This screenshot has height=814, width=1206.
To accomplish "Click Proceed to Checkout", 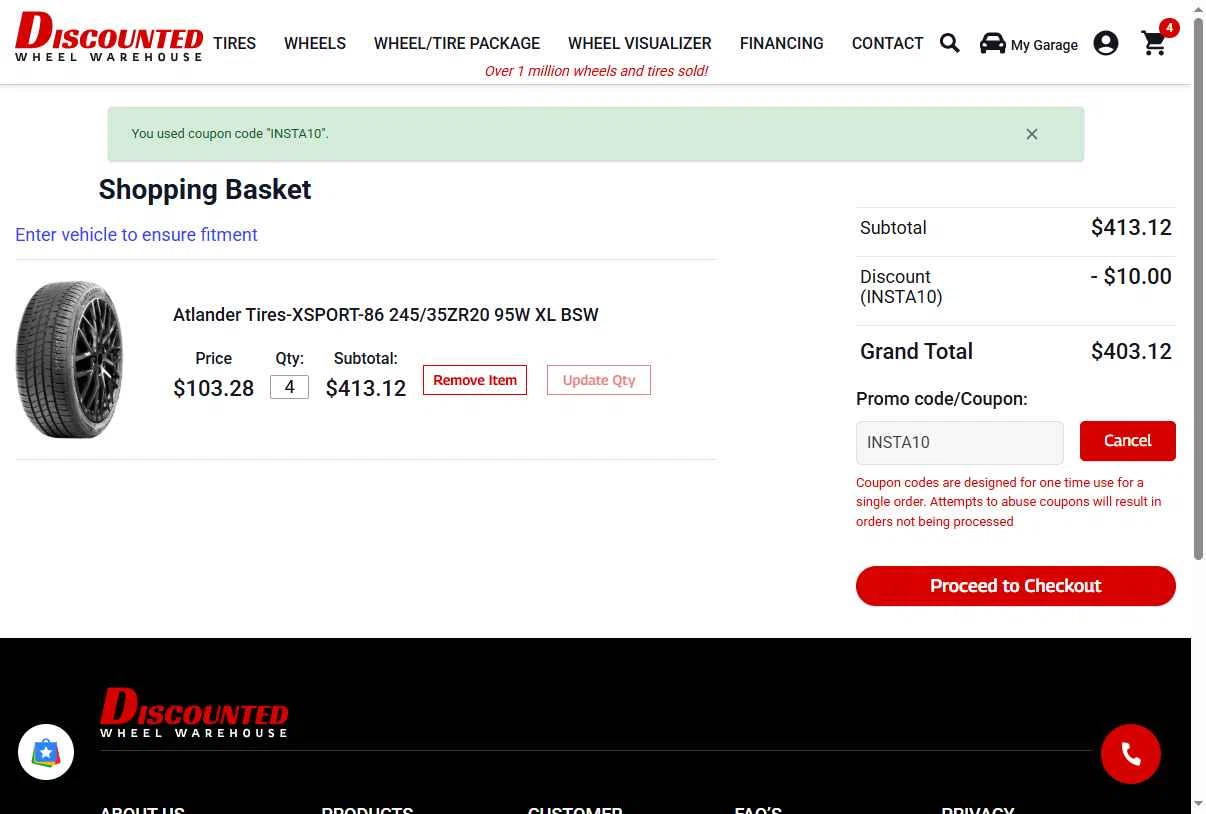I will tap(1016, 586).
